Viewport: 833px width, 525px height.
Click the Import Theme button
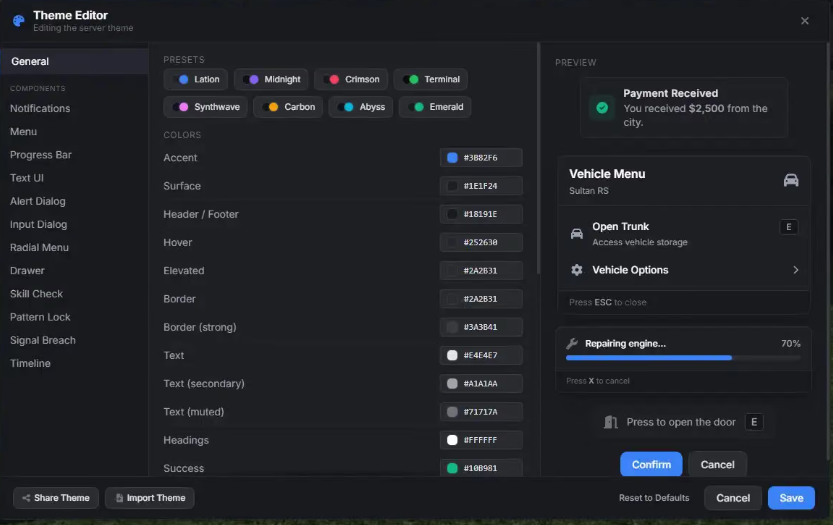(150, 498)
